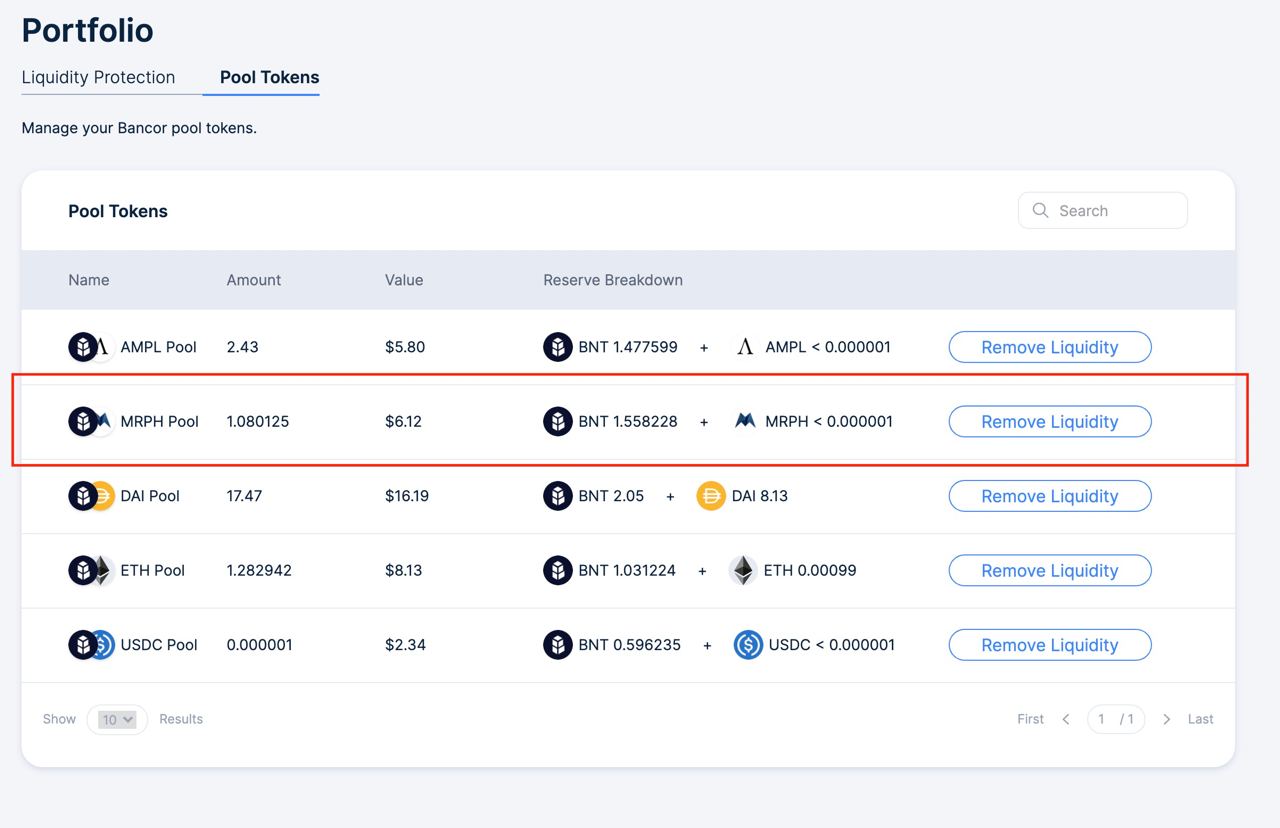The width and height of the screenshot is (1280, 828).
Task: Open the Show results count dropdown
Action: [x=117, y=719]
